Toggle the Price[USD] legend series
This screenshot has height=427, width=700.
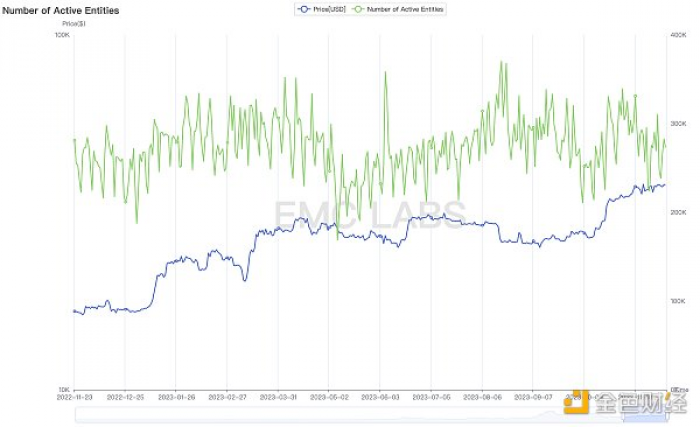(321, 9)
